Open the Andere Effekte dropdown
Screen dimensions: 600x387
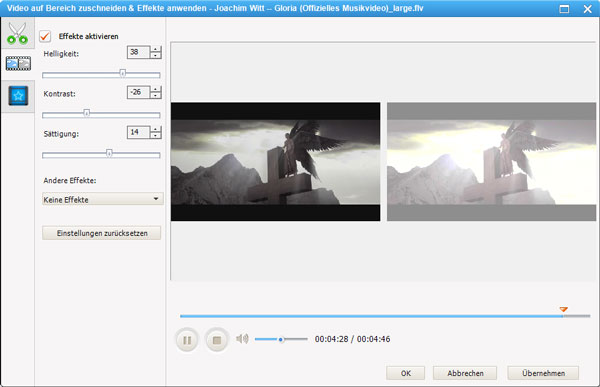click(103, 199)
